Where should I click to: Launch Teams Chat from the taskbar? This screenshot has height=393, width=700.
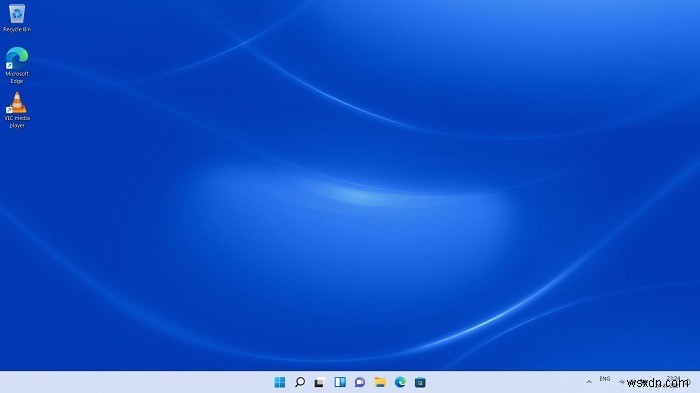pos(360,382)
